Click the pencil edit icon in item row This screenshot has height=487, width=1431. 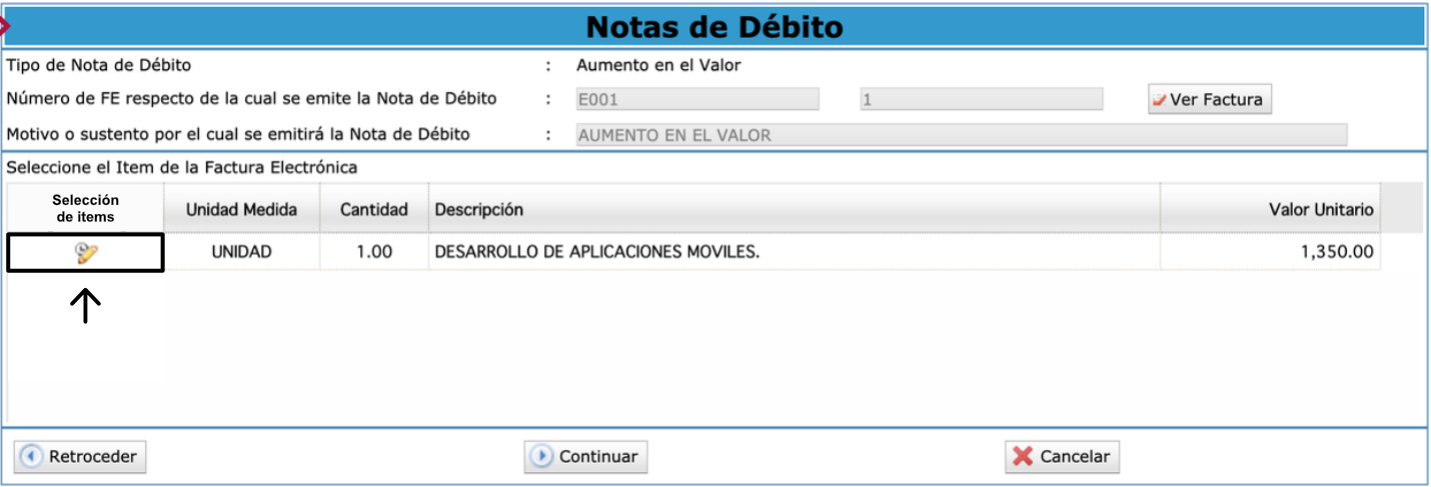(87, 253)
